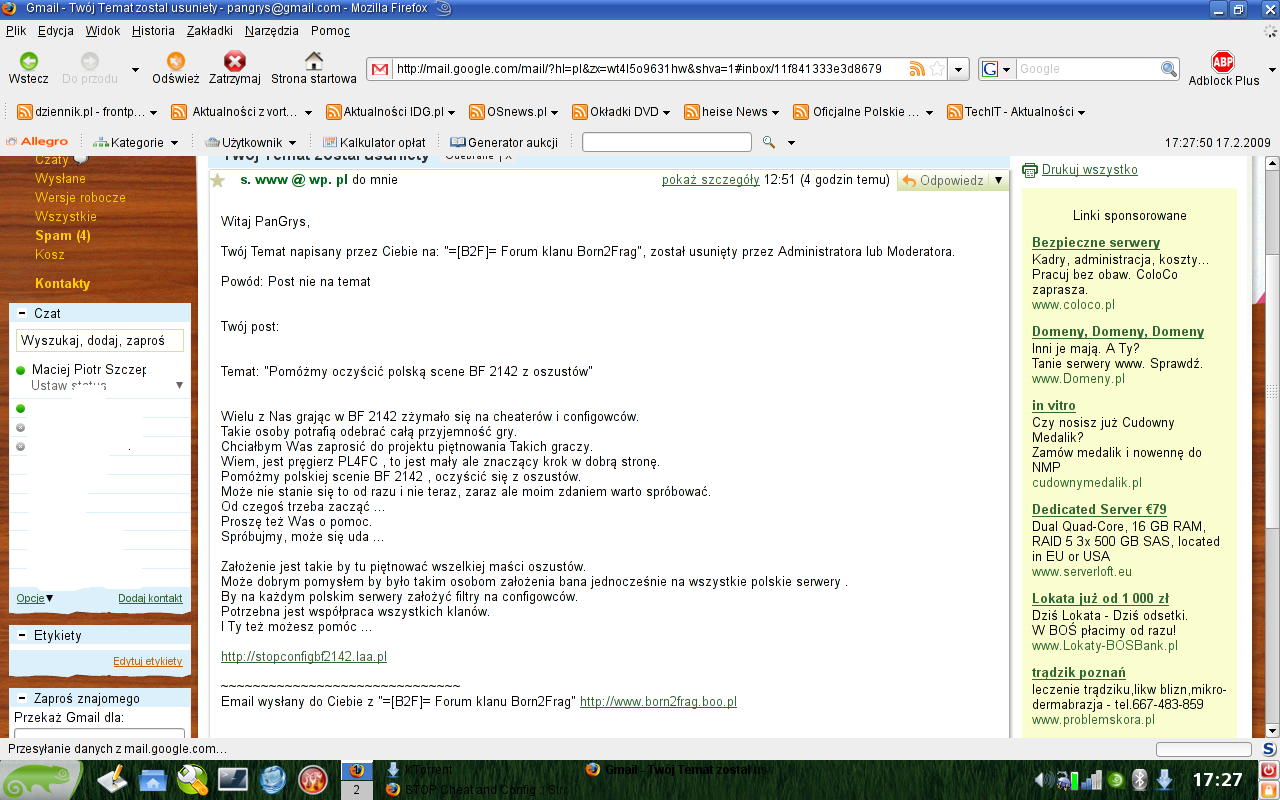
Task: Open the stopconfigbf2142.laa.pl link
Action: pos(304,657)
